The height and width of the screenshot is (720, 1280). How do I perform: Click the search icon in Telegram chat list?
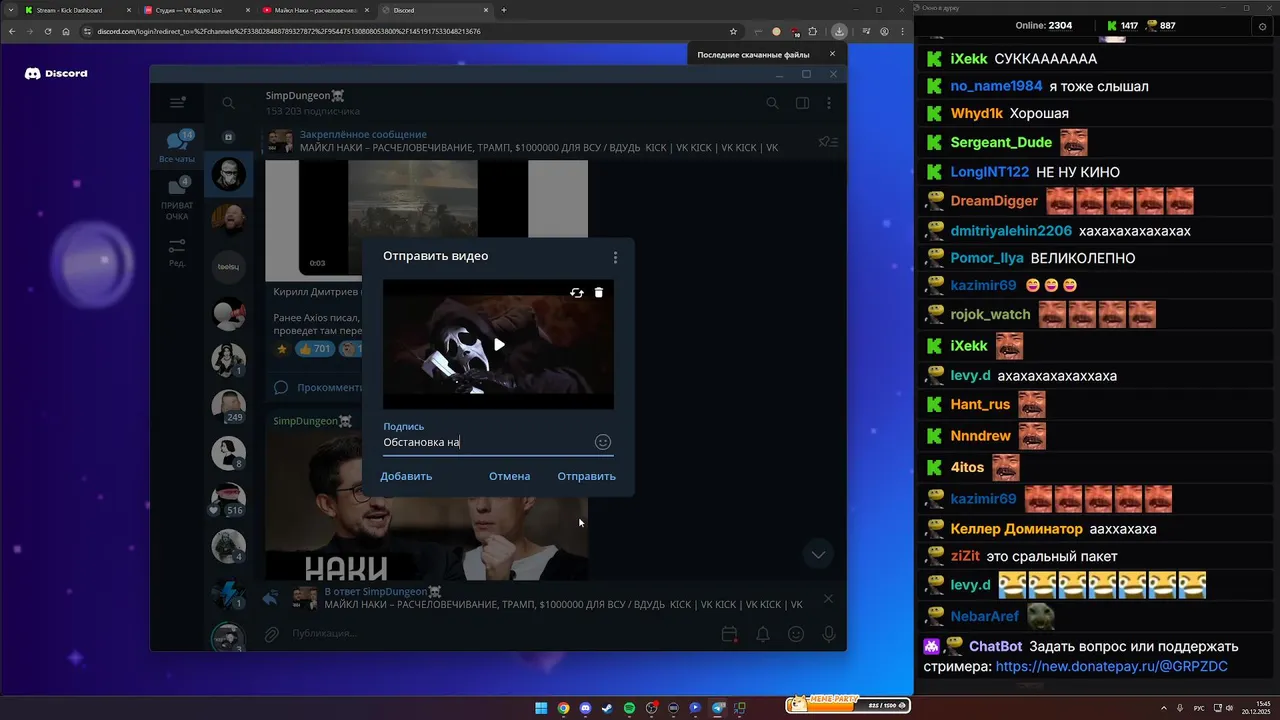228,103
